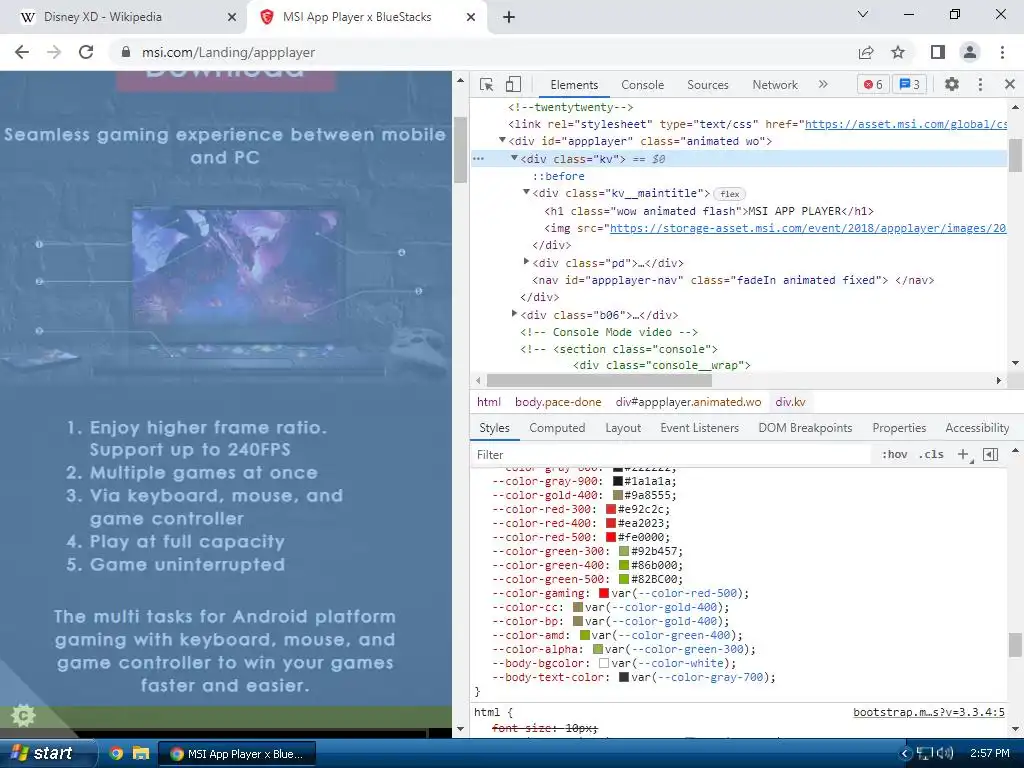Expand the div class="pd" node

point(526,262)
